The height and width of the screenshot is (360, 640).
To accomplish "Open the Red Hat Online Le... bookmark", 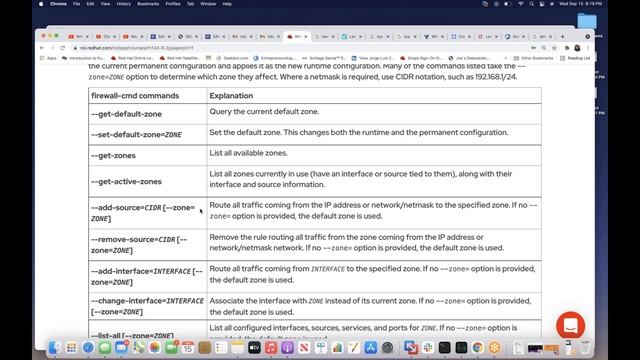I will click(132, 58).
